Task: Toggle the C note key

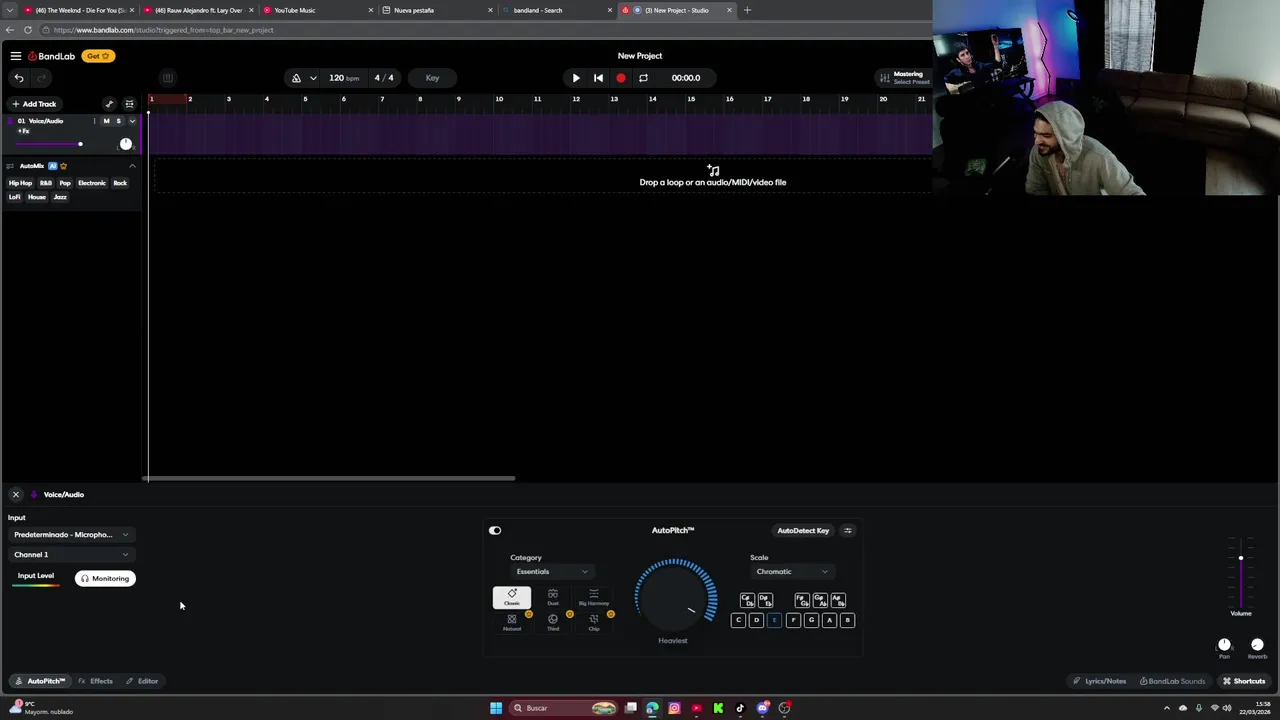Action: [738, 621]
